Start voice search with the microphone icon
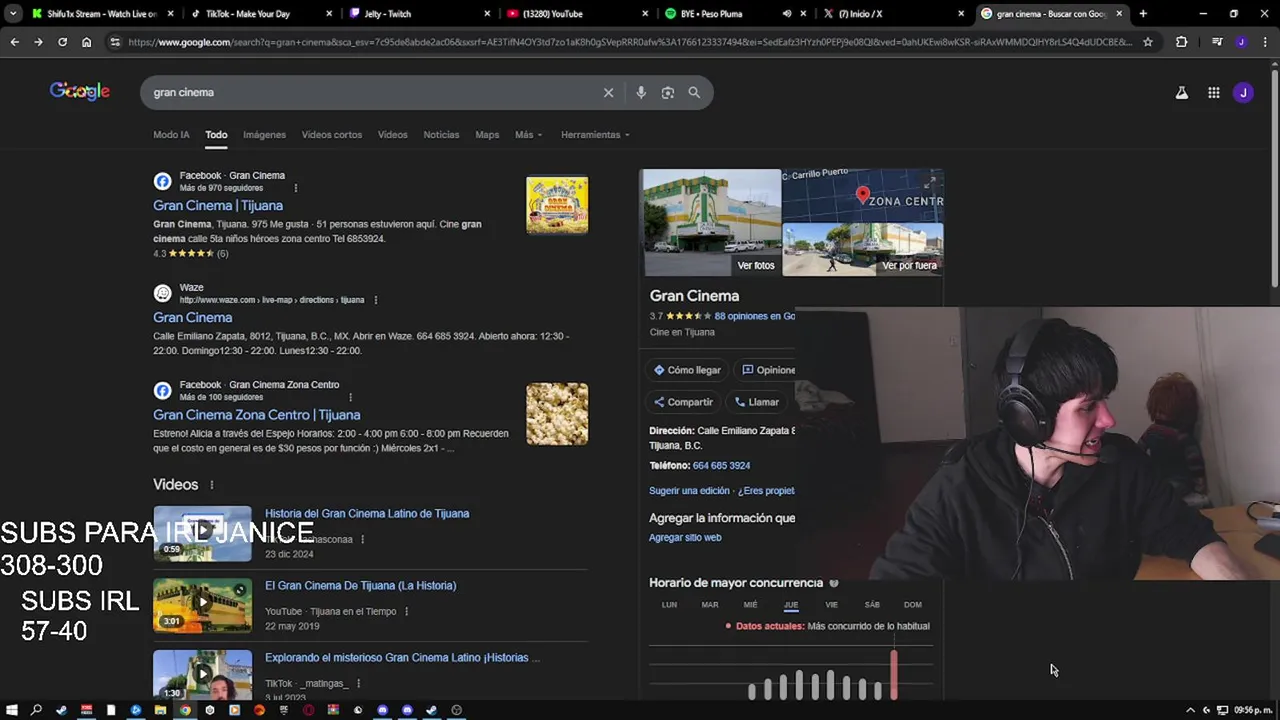Image resolution: width=1280 pixels, height=720 pixels. tap(641, 92)
